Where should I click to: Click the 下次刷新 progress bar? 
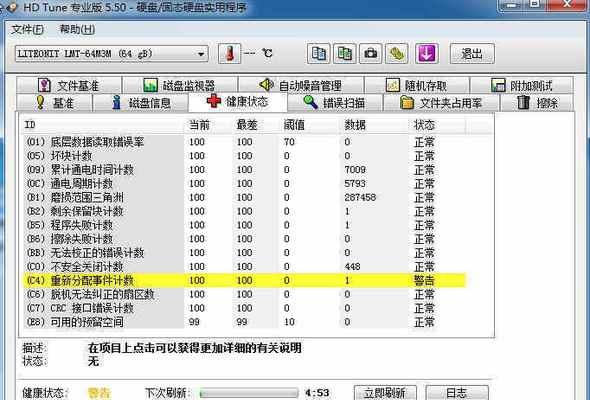pos(249,393)
